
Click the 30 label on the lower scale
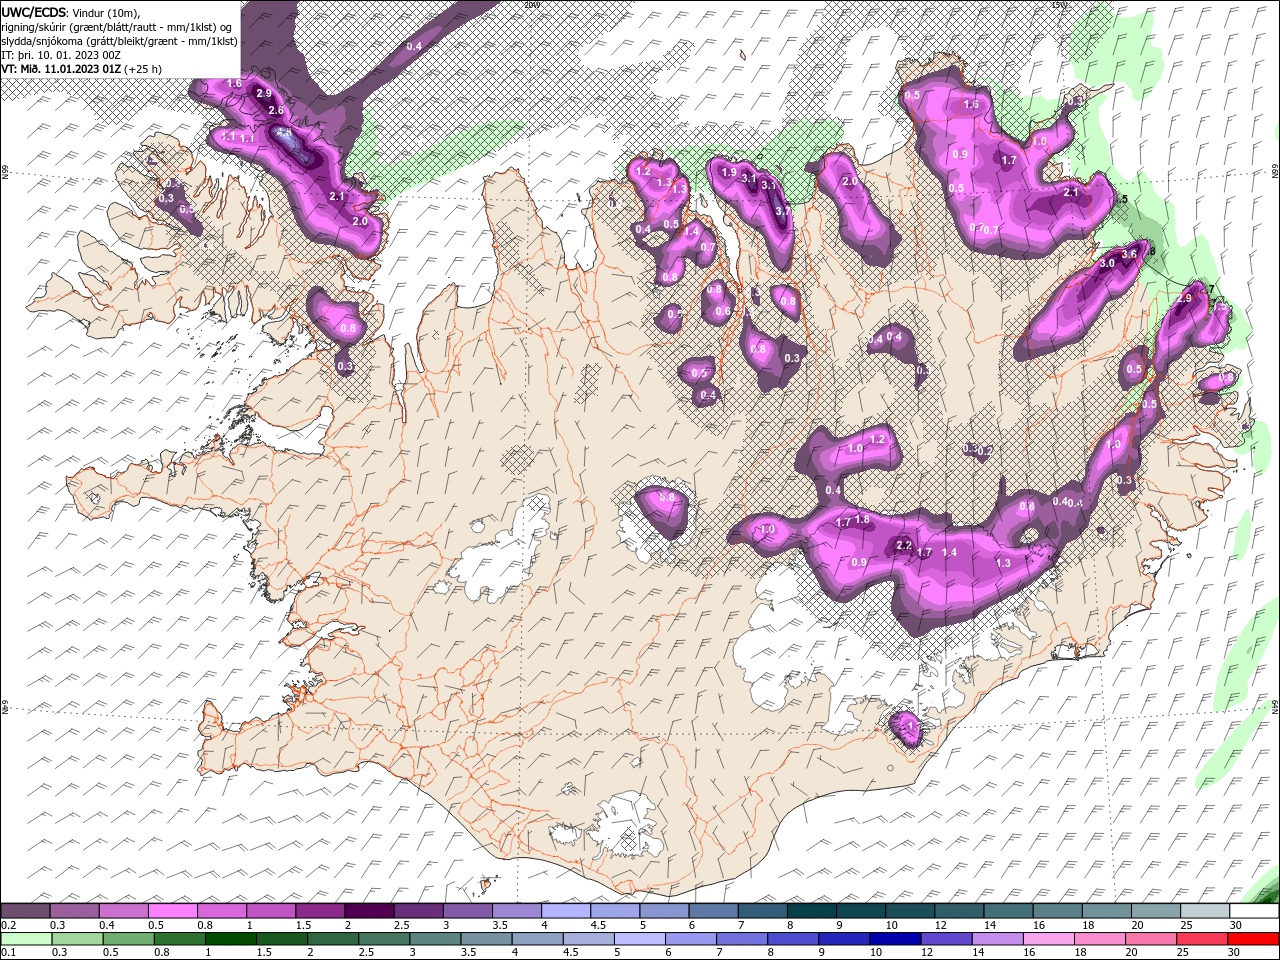click(1234, 953)
